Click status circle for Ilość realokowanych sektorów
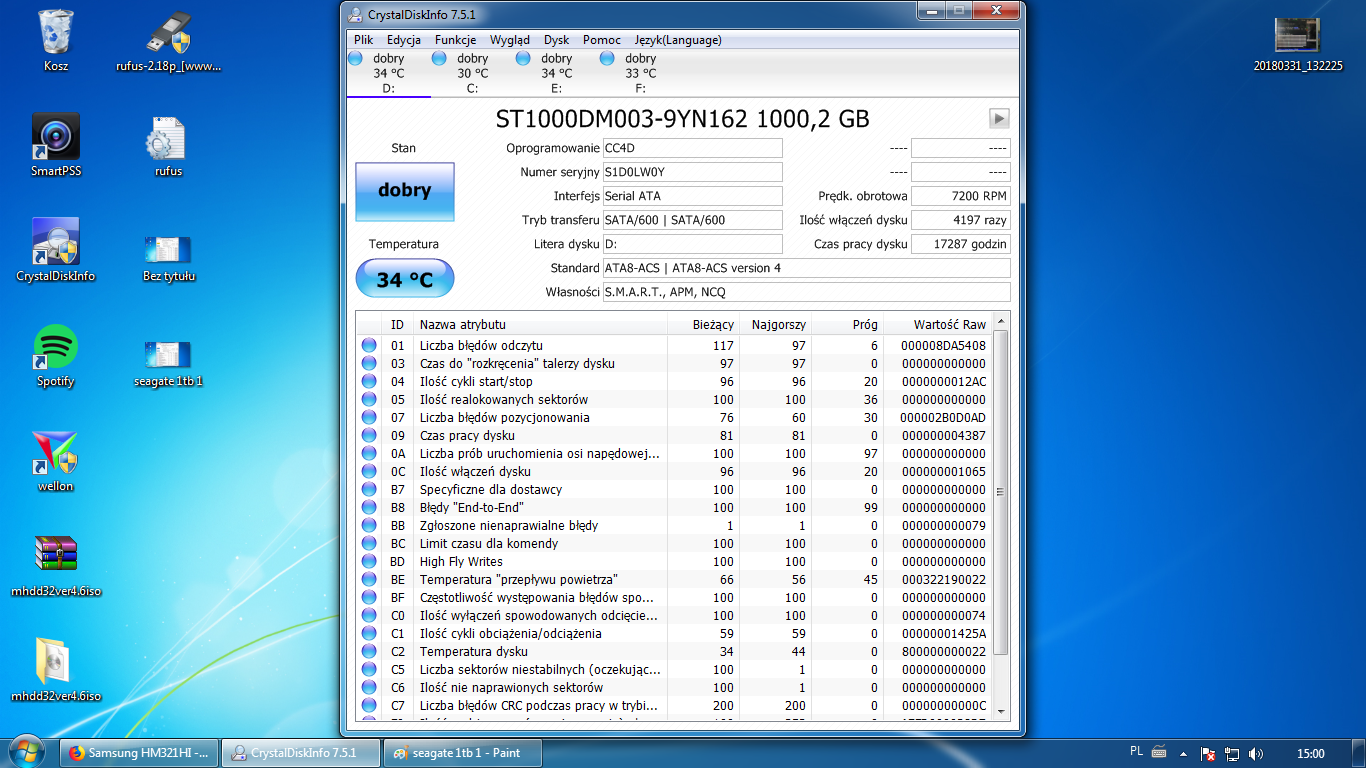Viewport: 1366px width, 768px height. (369, 400)
